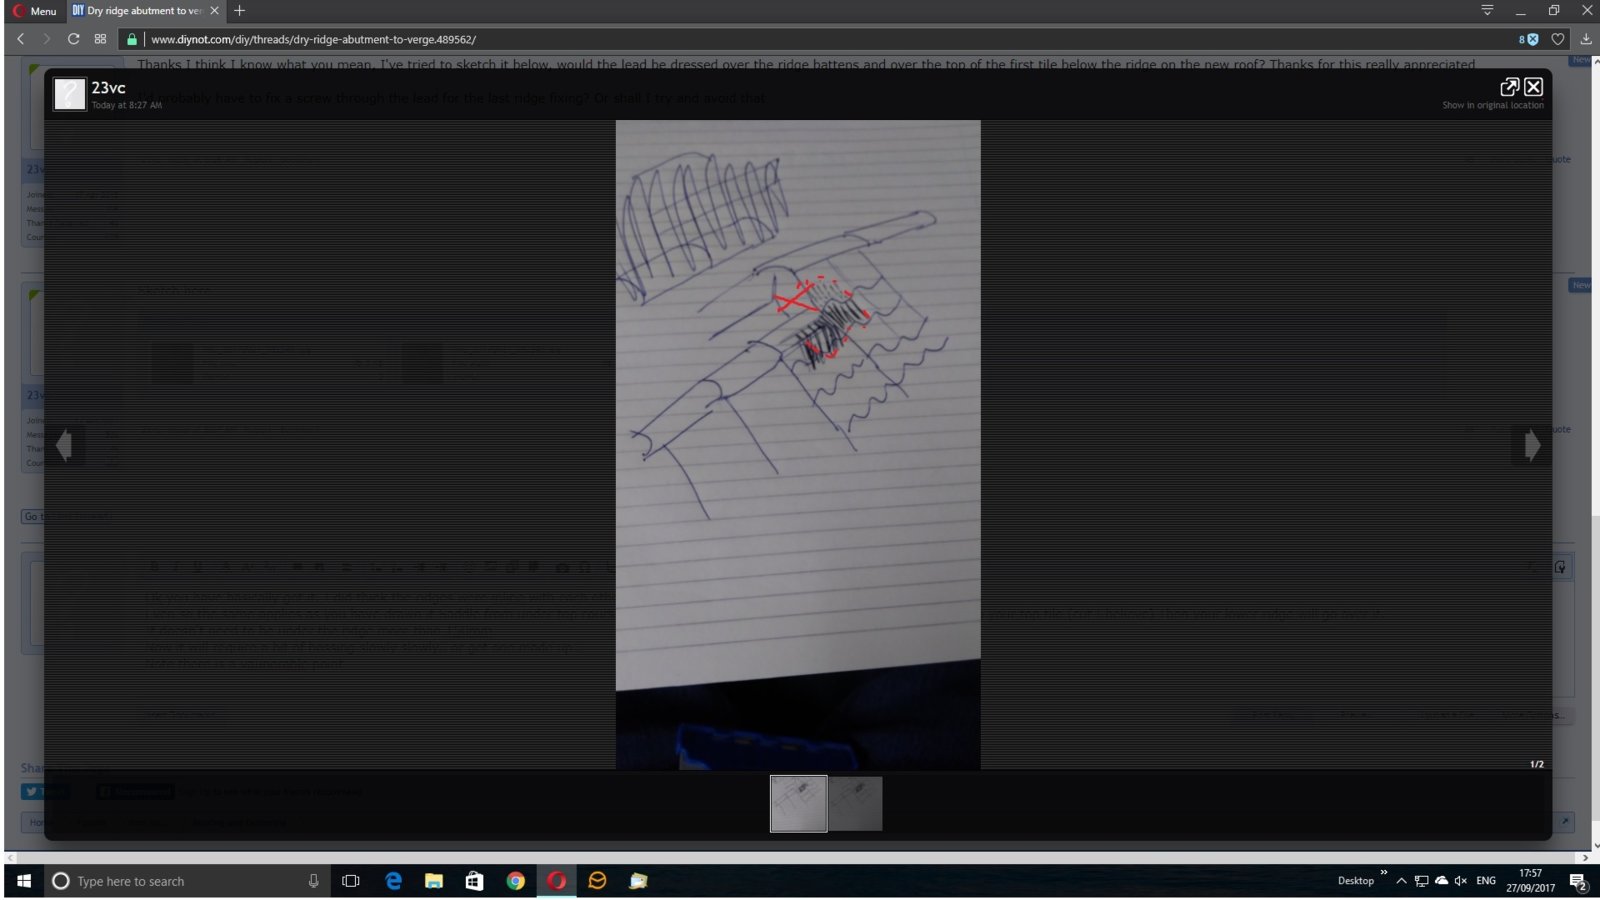Screen dimensions: 1600x900
Task: Expand the tab menu dropdown
Action: click(1487, 10)
